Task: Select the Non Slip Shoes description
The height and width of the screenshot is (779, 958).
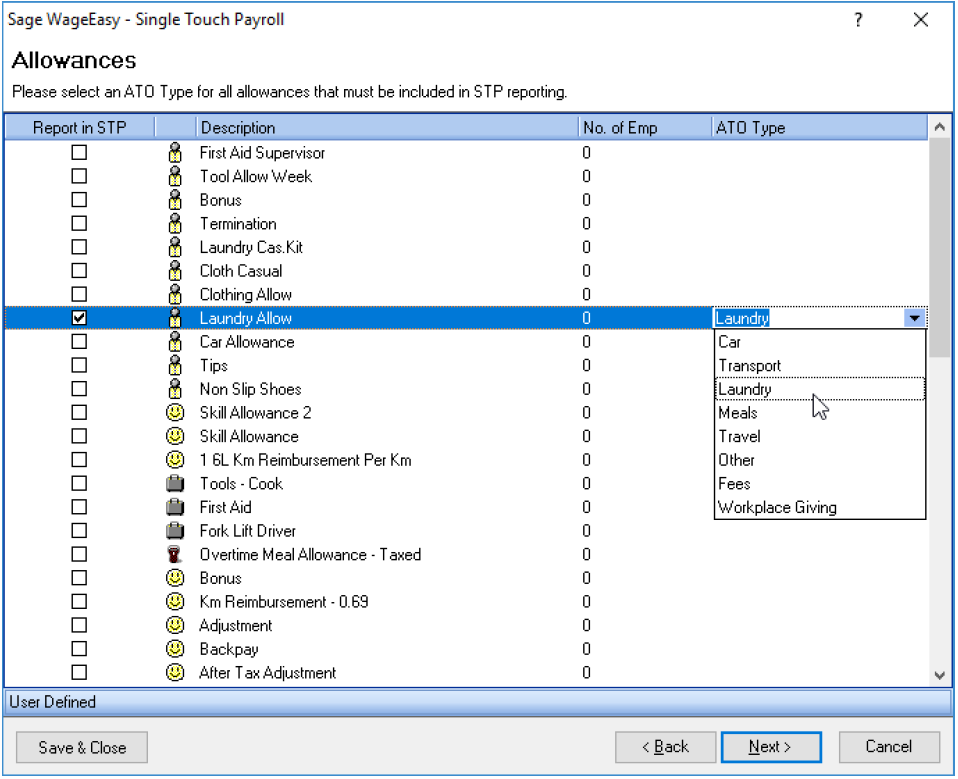Action: point(250,389)
